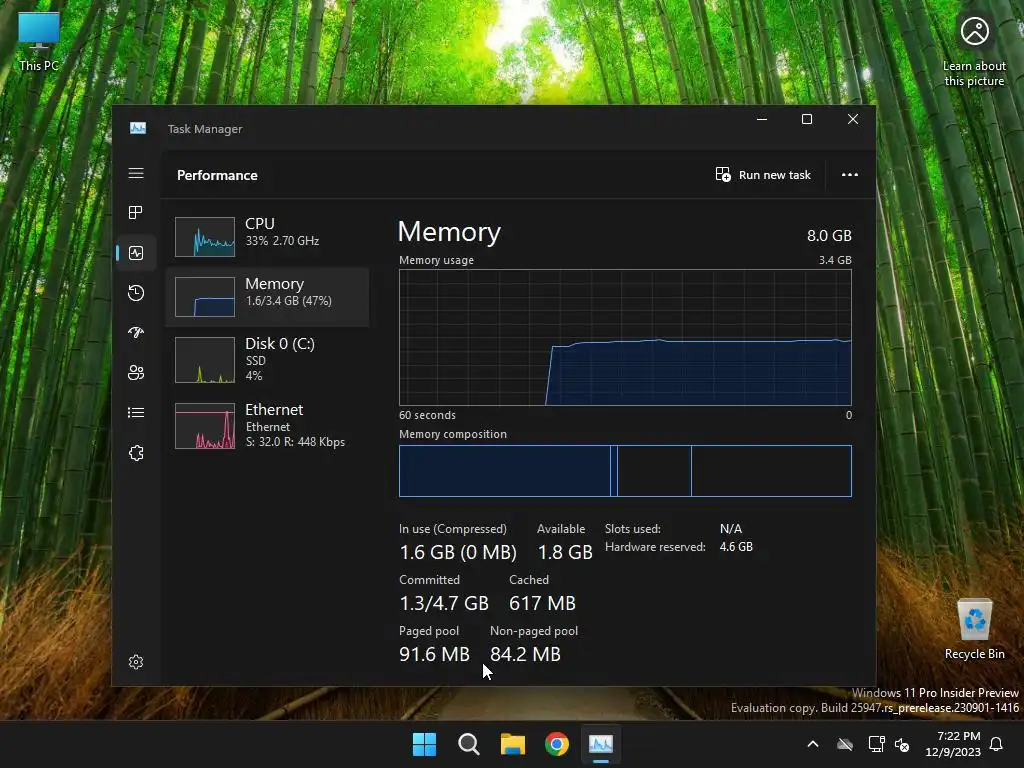The width and height of the screenshot is (1024, 768).
Task: Select the Performance page icon in sidebar
Action: click(x=136, y=253)
